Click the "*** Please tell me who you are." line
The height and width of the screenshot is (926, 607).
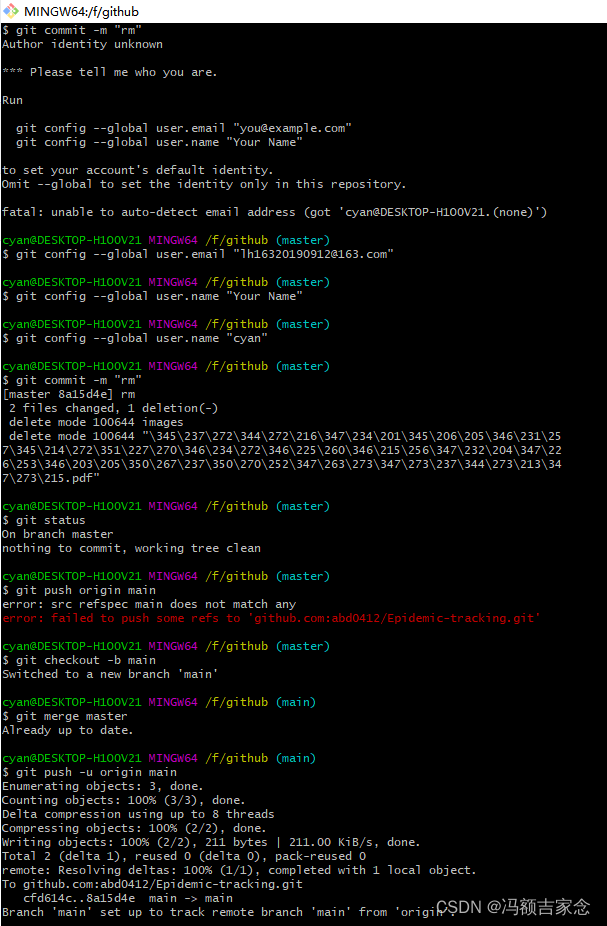(x=110, y=72)
